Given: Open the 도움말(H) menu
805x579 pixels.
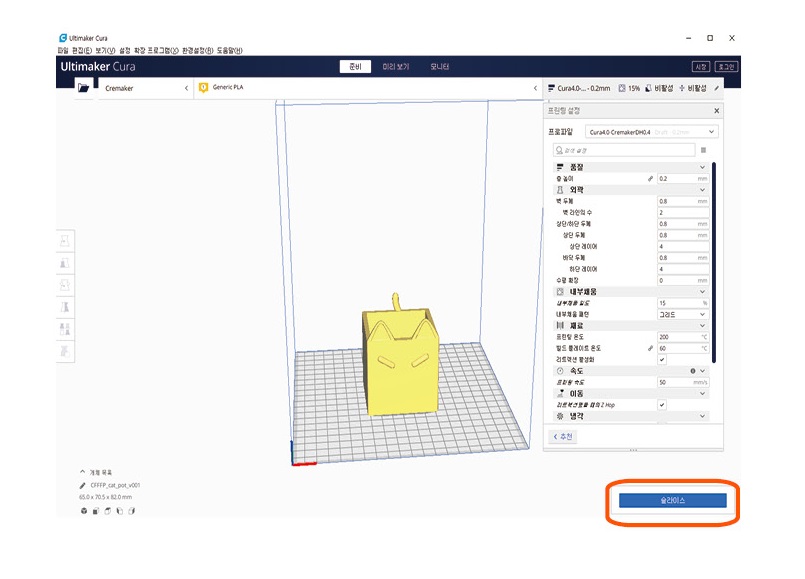Looking at the screenshot, I should pos(229,50).
